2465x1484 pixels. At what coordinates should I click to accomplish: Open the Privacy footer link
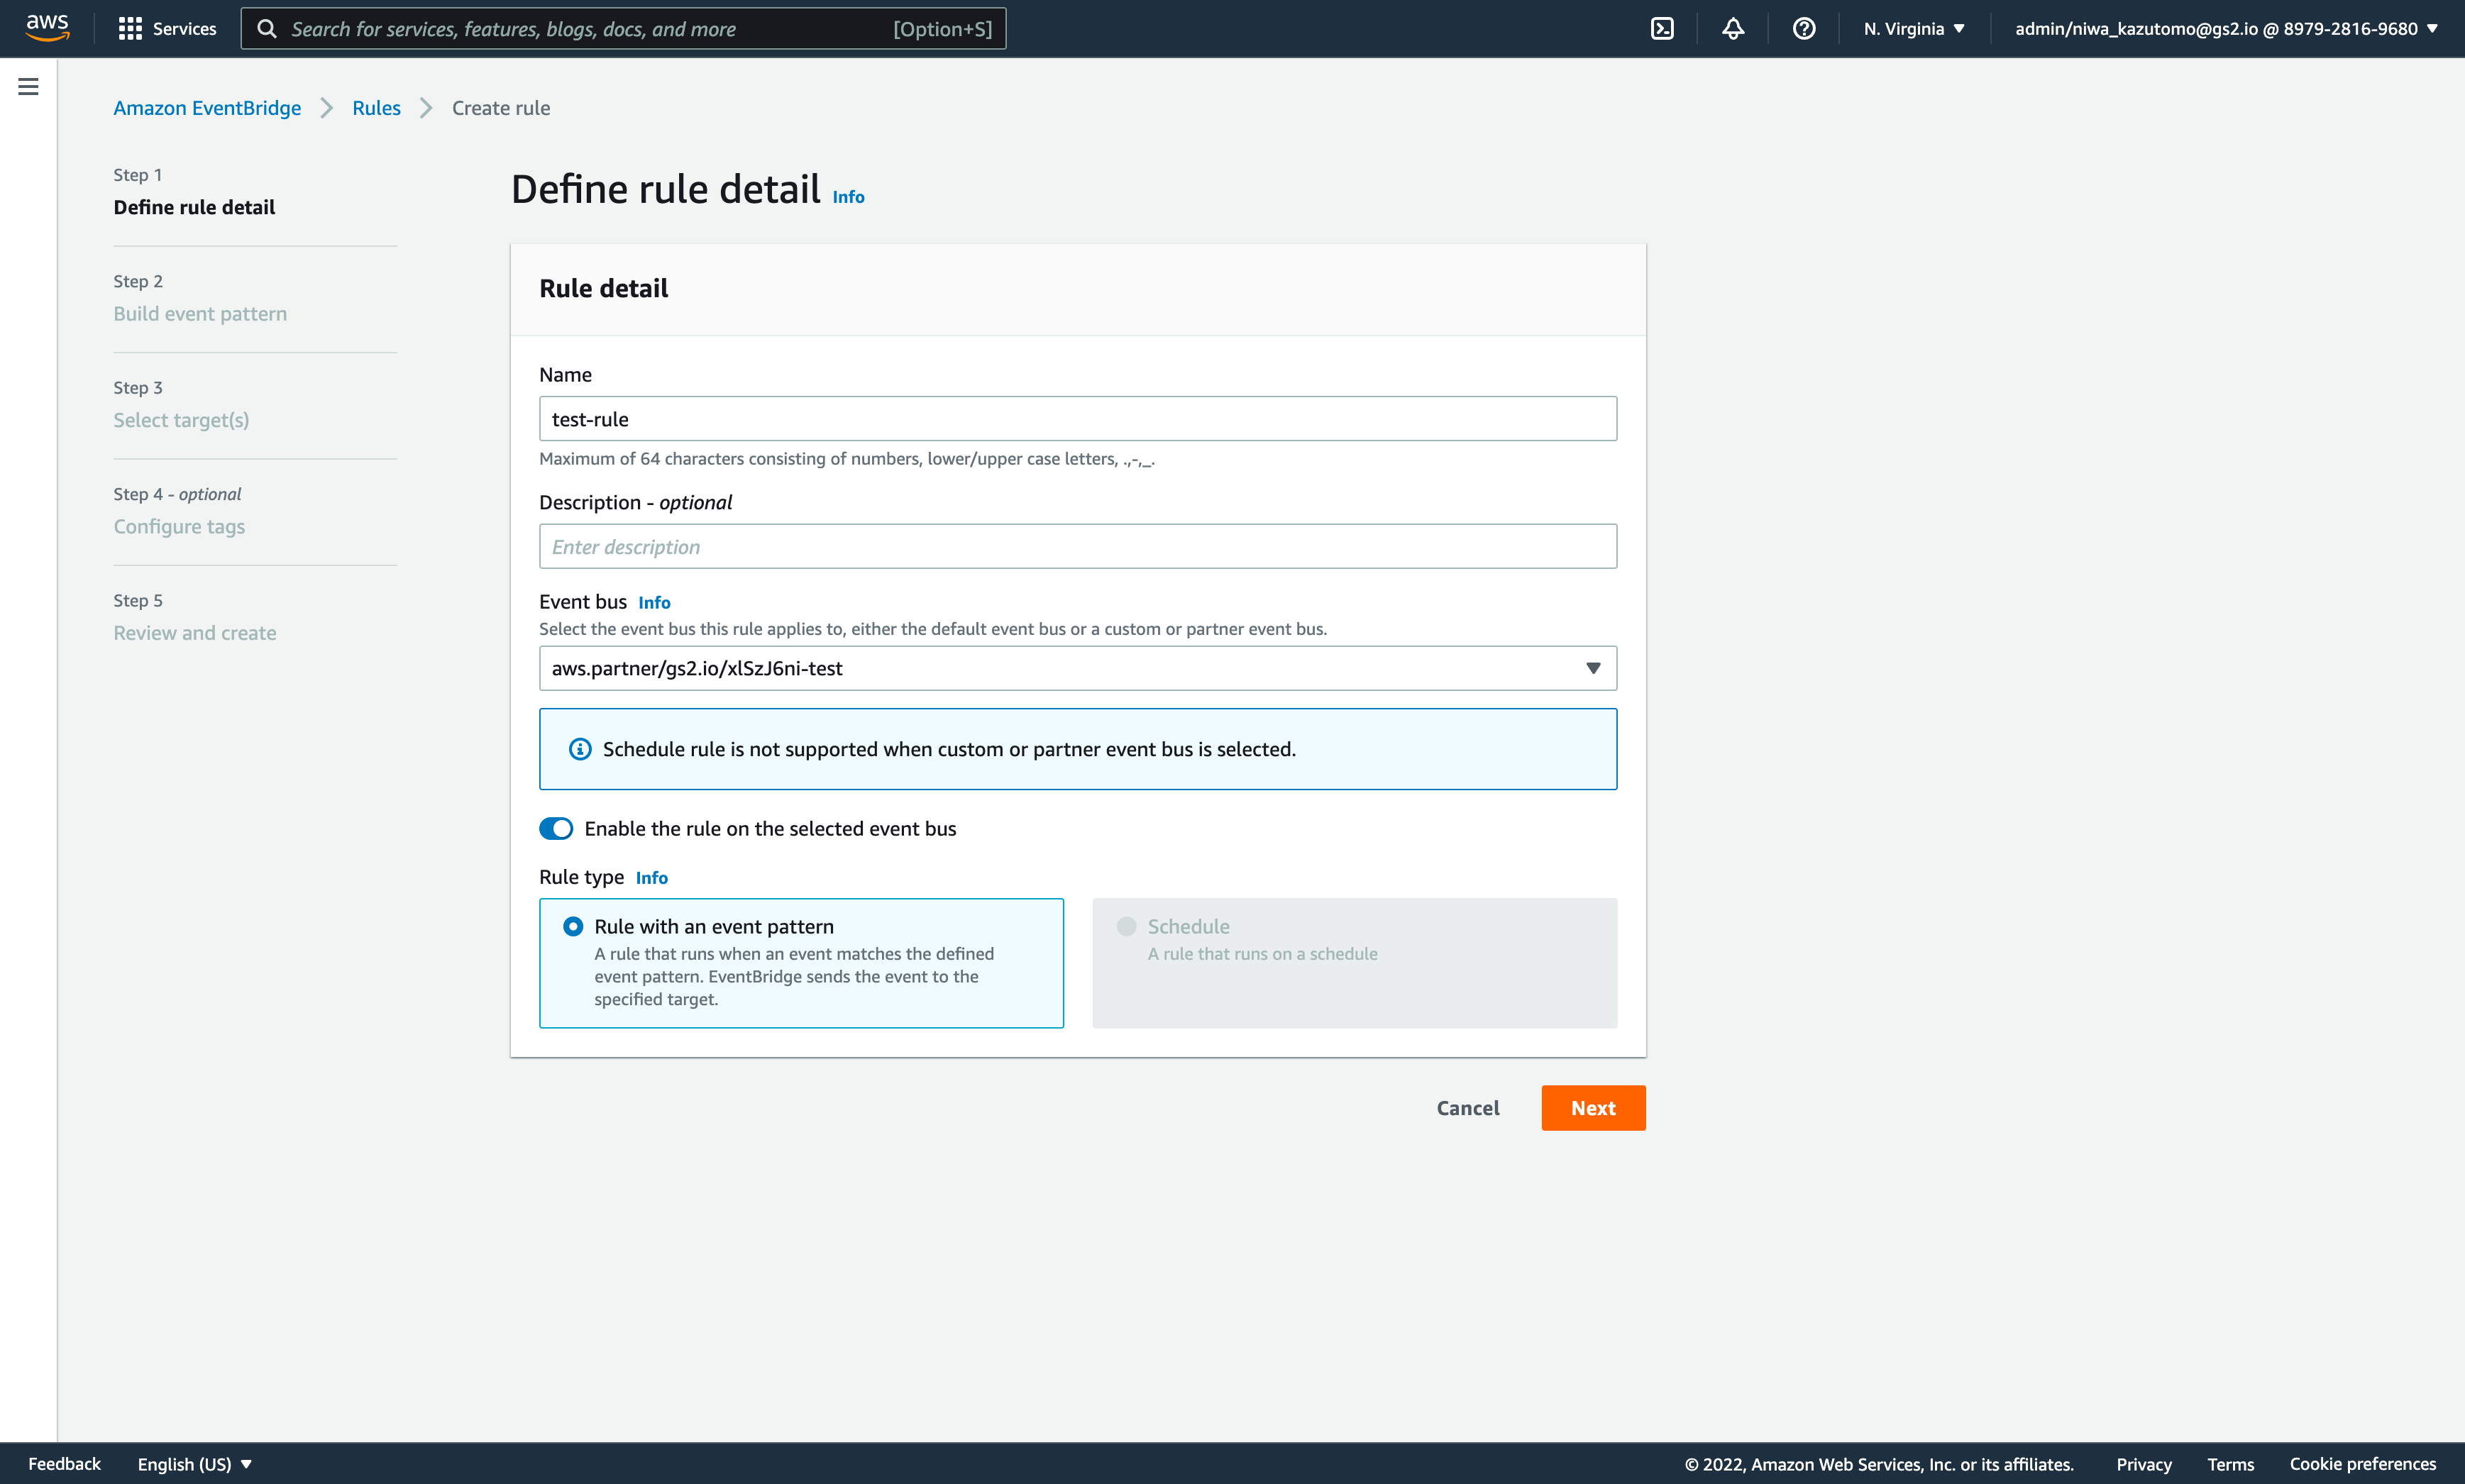click(x=2144, y=1465)
